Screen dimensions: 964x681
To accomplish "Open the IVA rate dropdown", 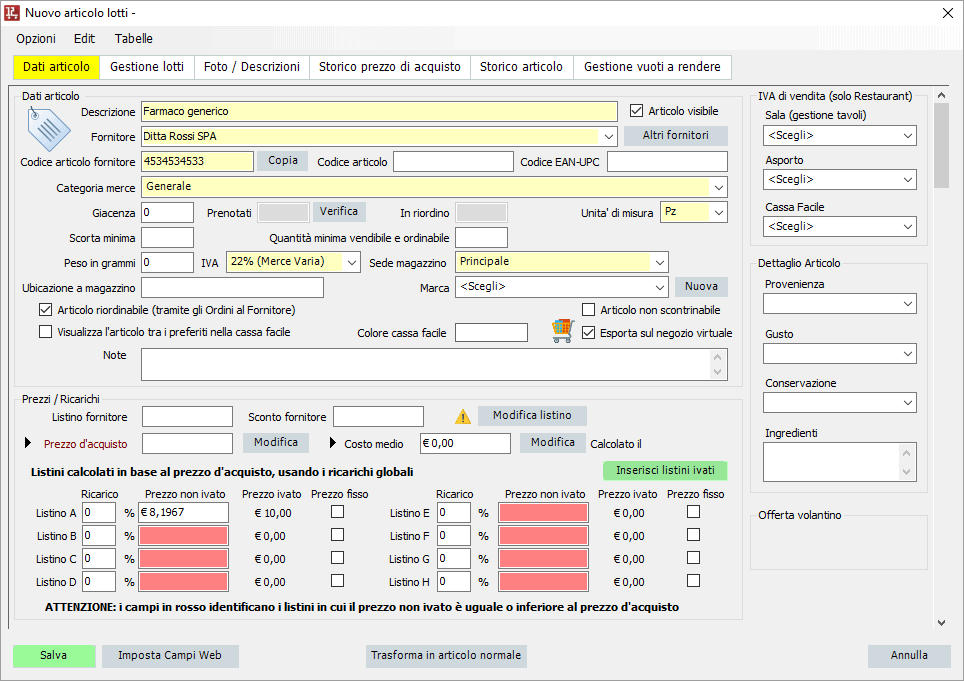I will tap(351, 262).
